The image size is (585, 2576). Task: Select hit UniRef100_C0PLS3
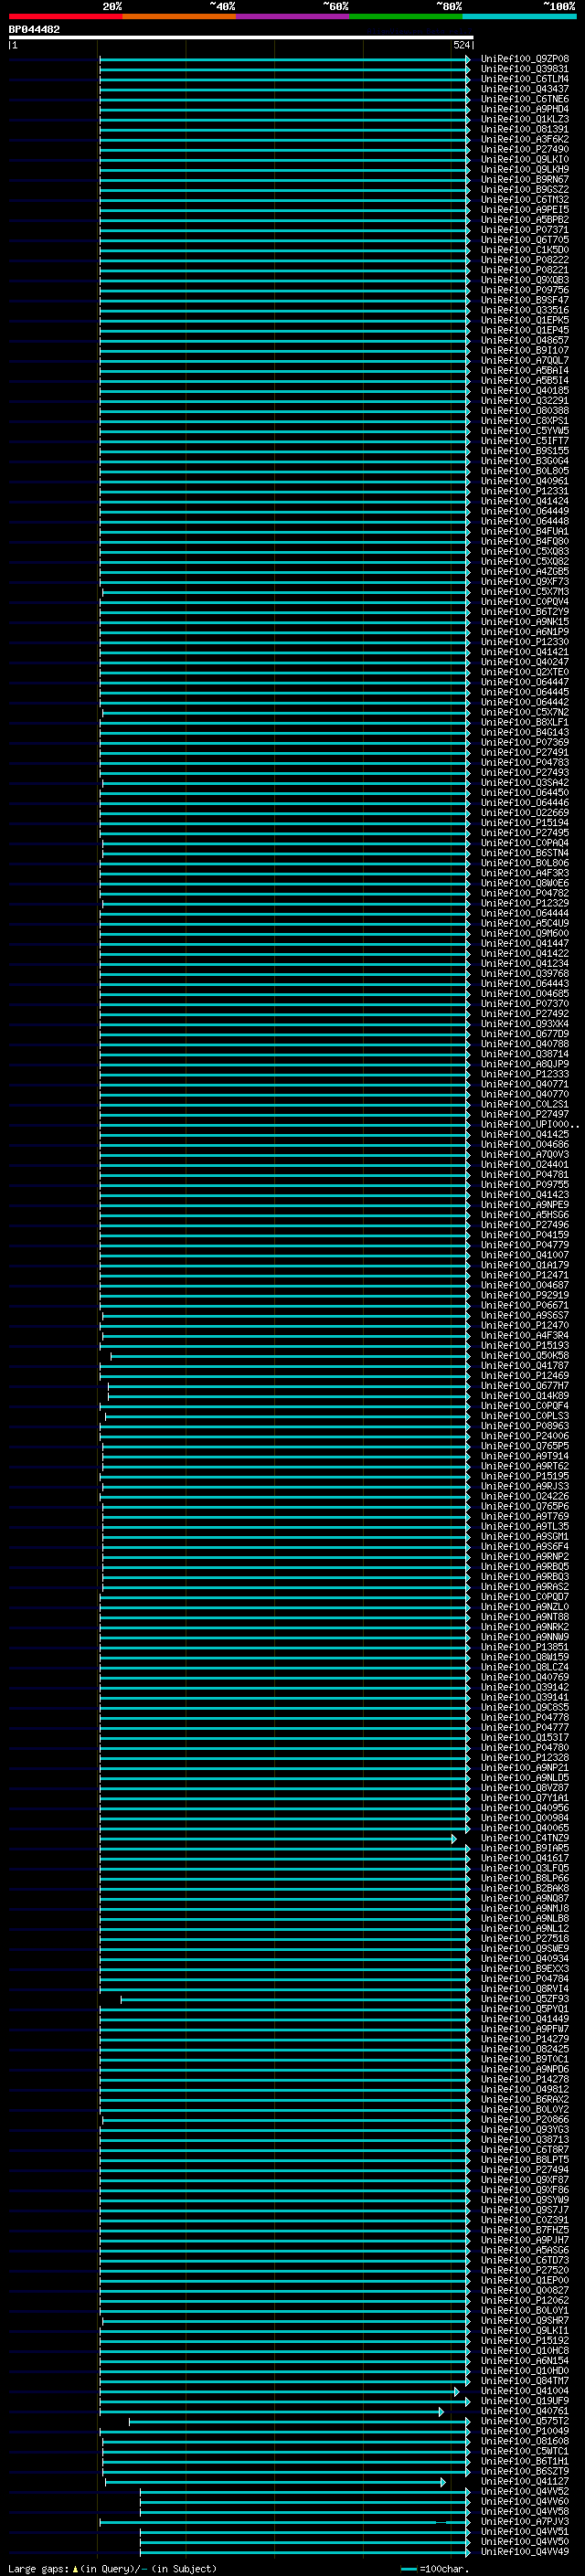(525, 1416)
